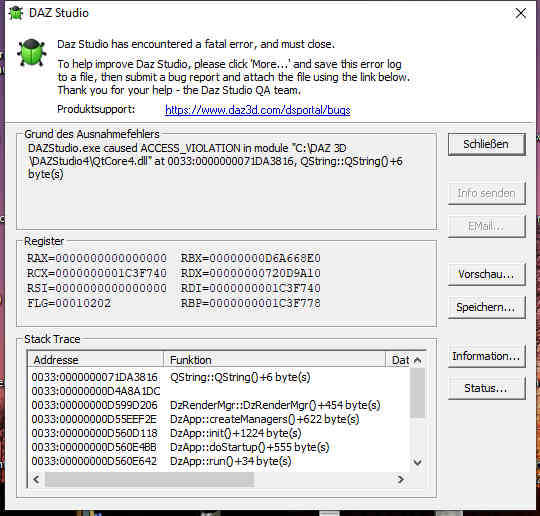The height and width of the screenshot is (516, 540).
Task: Open the Information... dialog
Action: click(486, 356)
